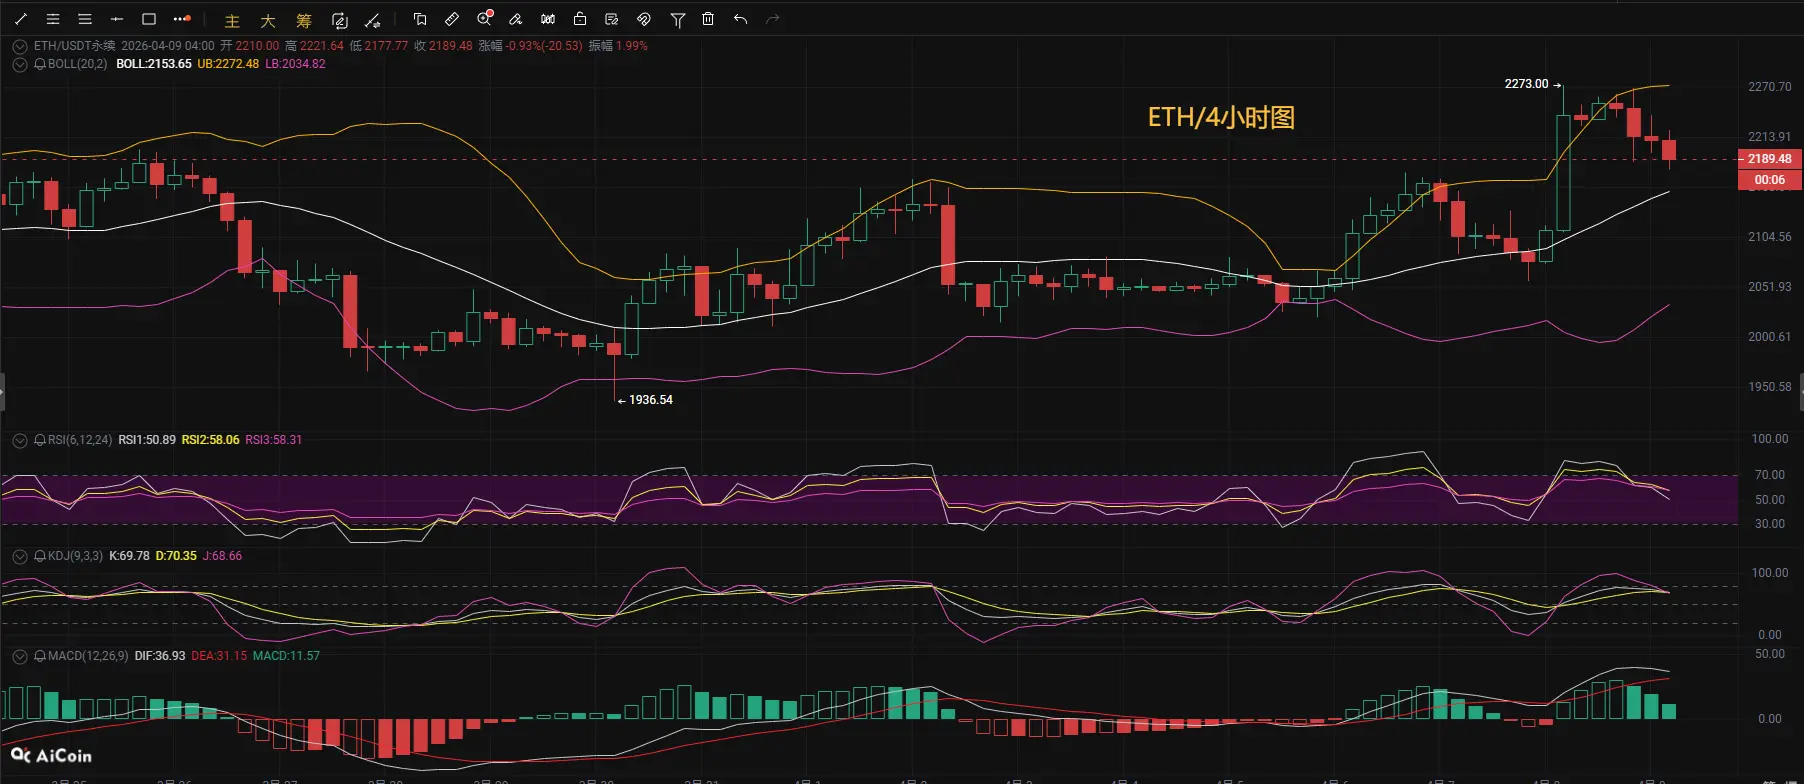Click the undo arrow
The width and height of the screenshot is (1804, 784).
[740, 19]
